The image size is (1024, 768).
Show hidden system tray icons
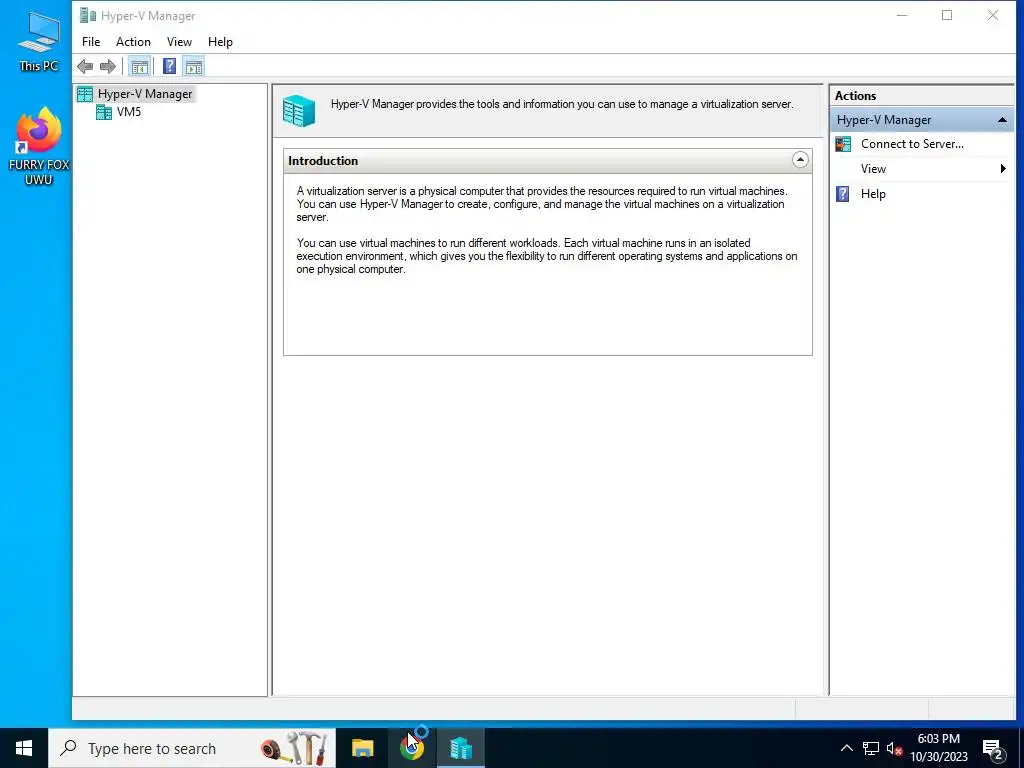(846, 748)
